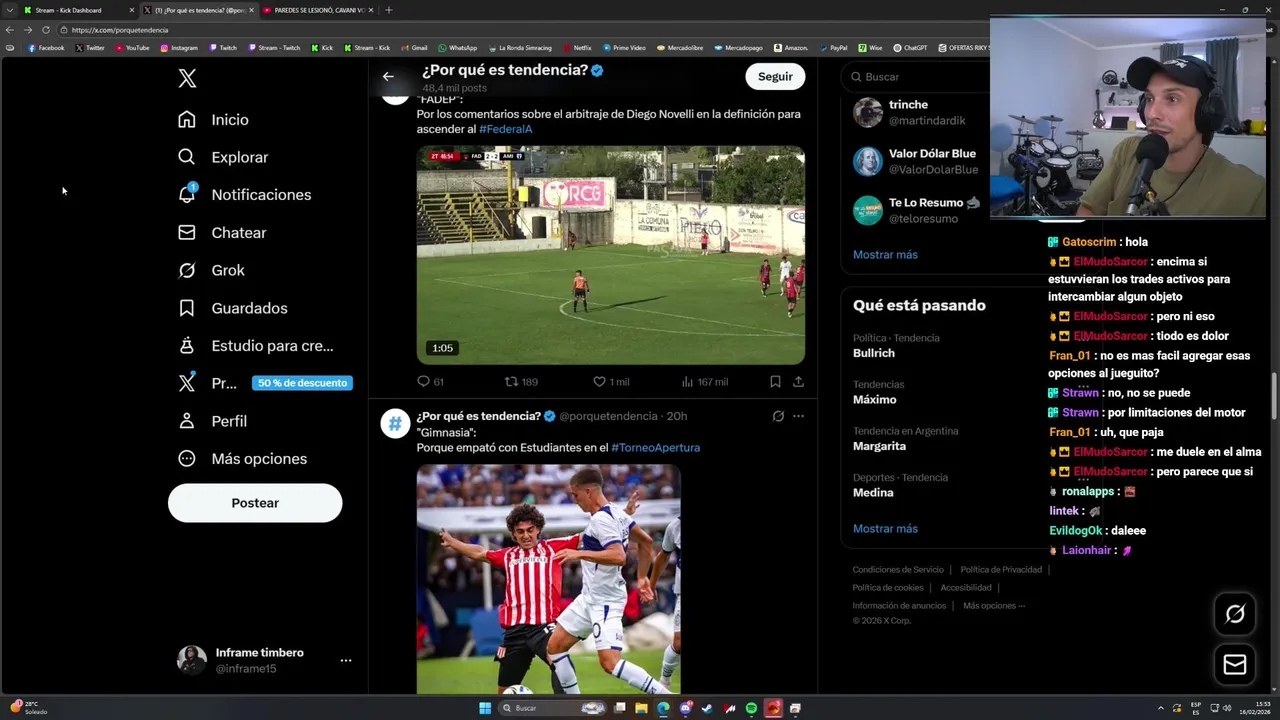1280x720 pixels.
Task: Open Spotify from the taskbar
Action: [x=751, y=708]
